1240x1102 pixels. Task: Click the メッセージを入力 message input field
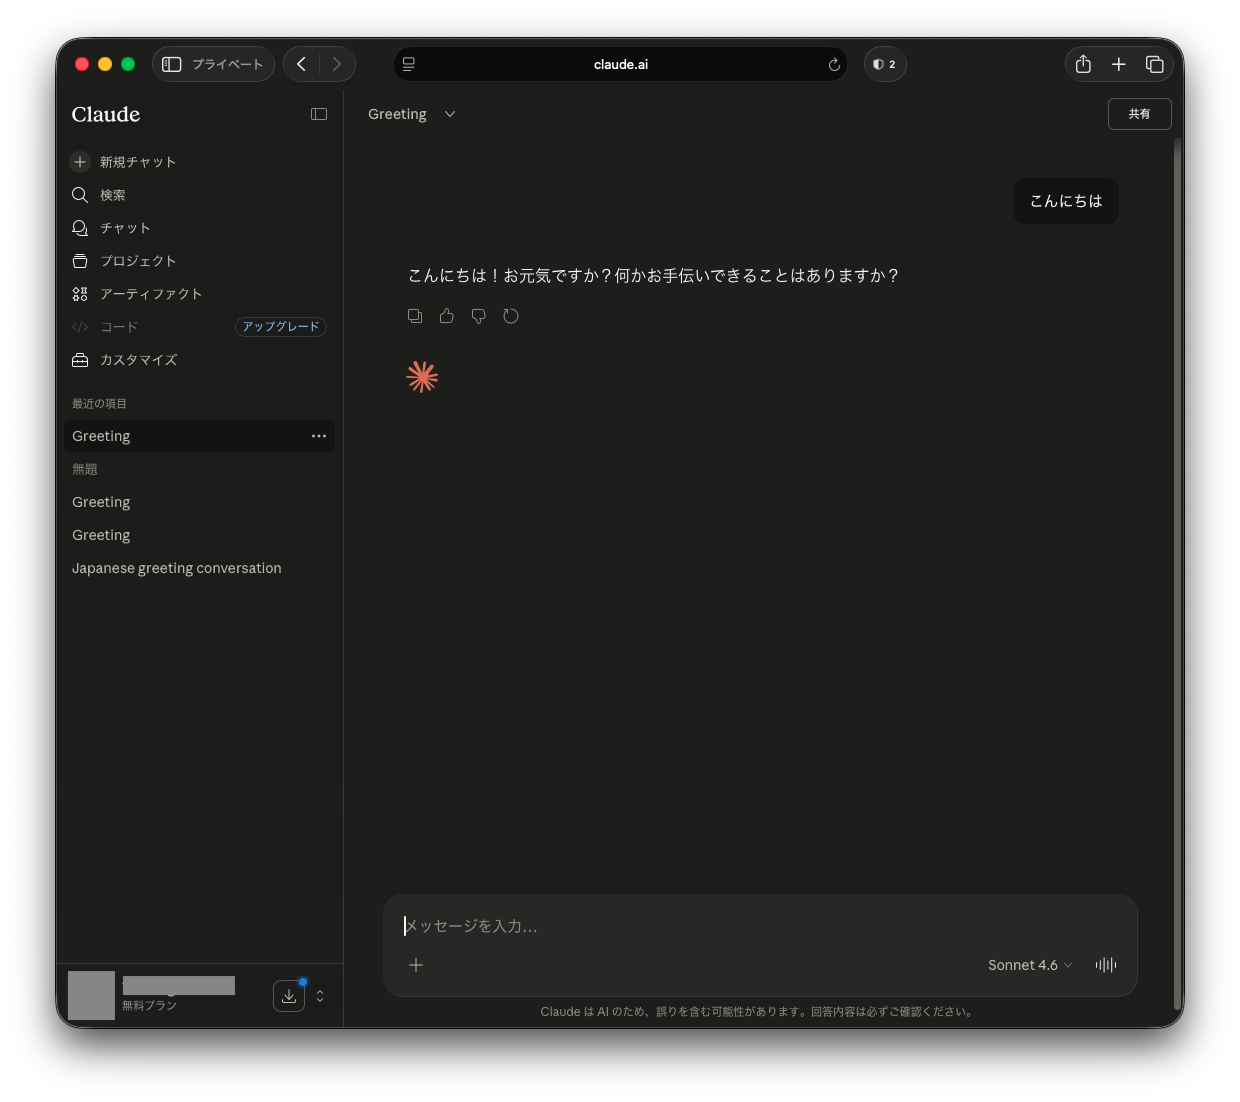760,926
